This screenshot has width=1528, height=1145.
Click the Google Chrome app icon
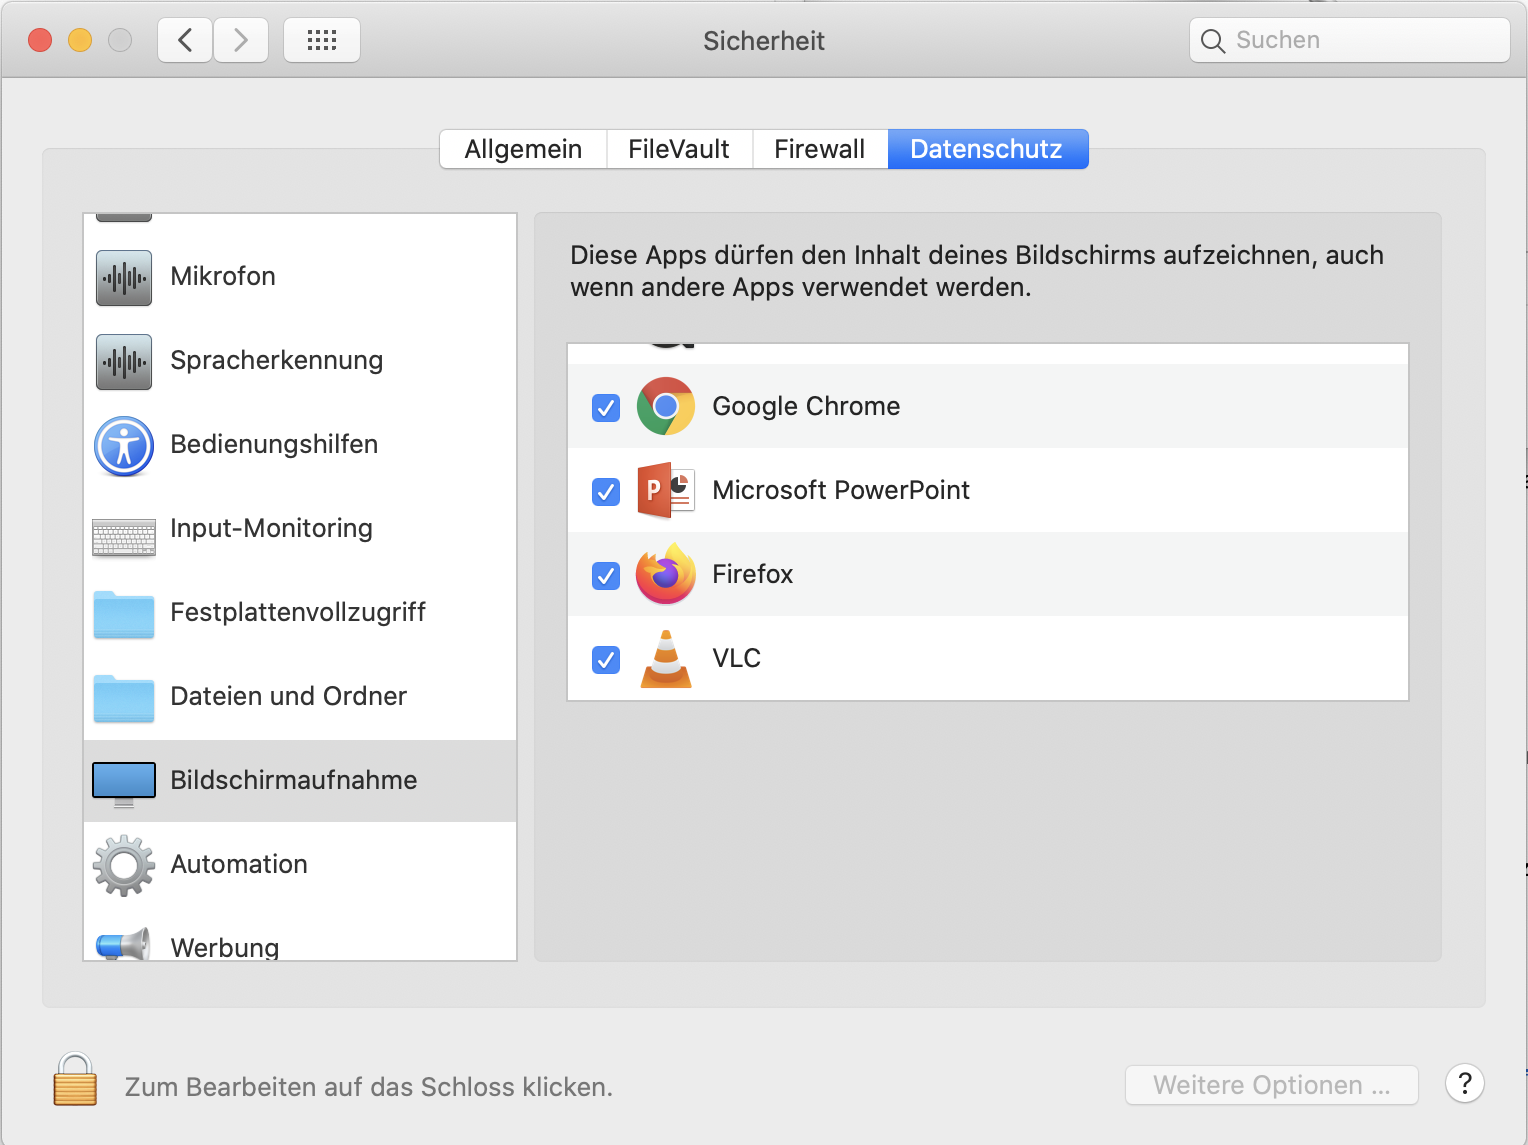[x=666, y=406]
